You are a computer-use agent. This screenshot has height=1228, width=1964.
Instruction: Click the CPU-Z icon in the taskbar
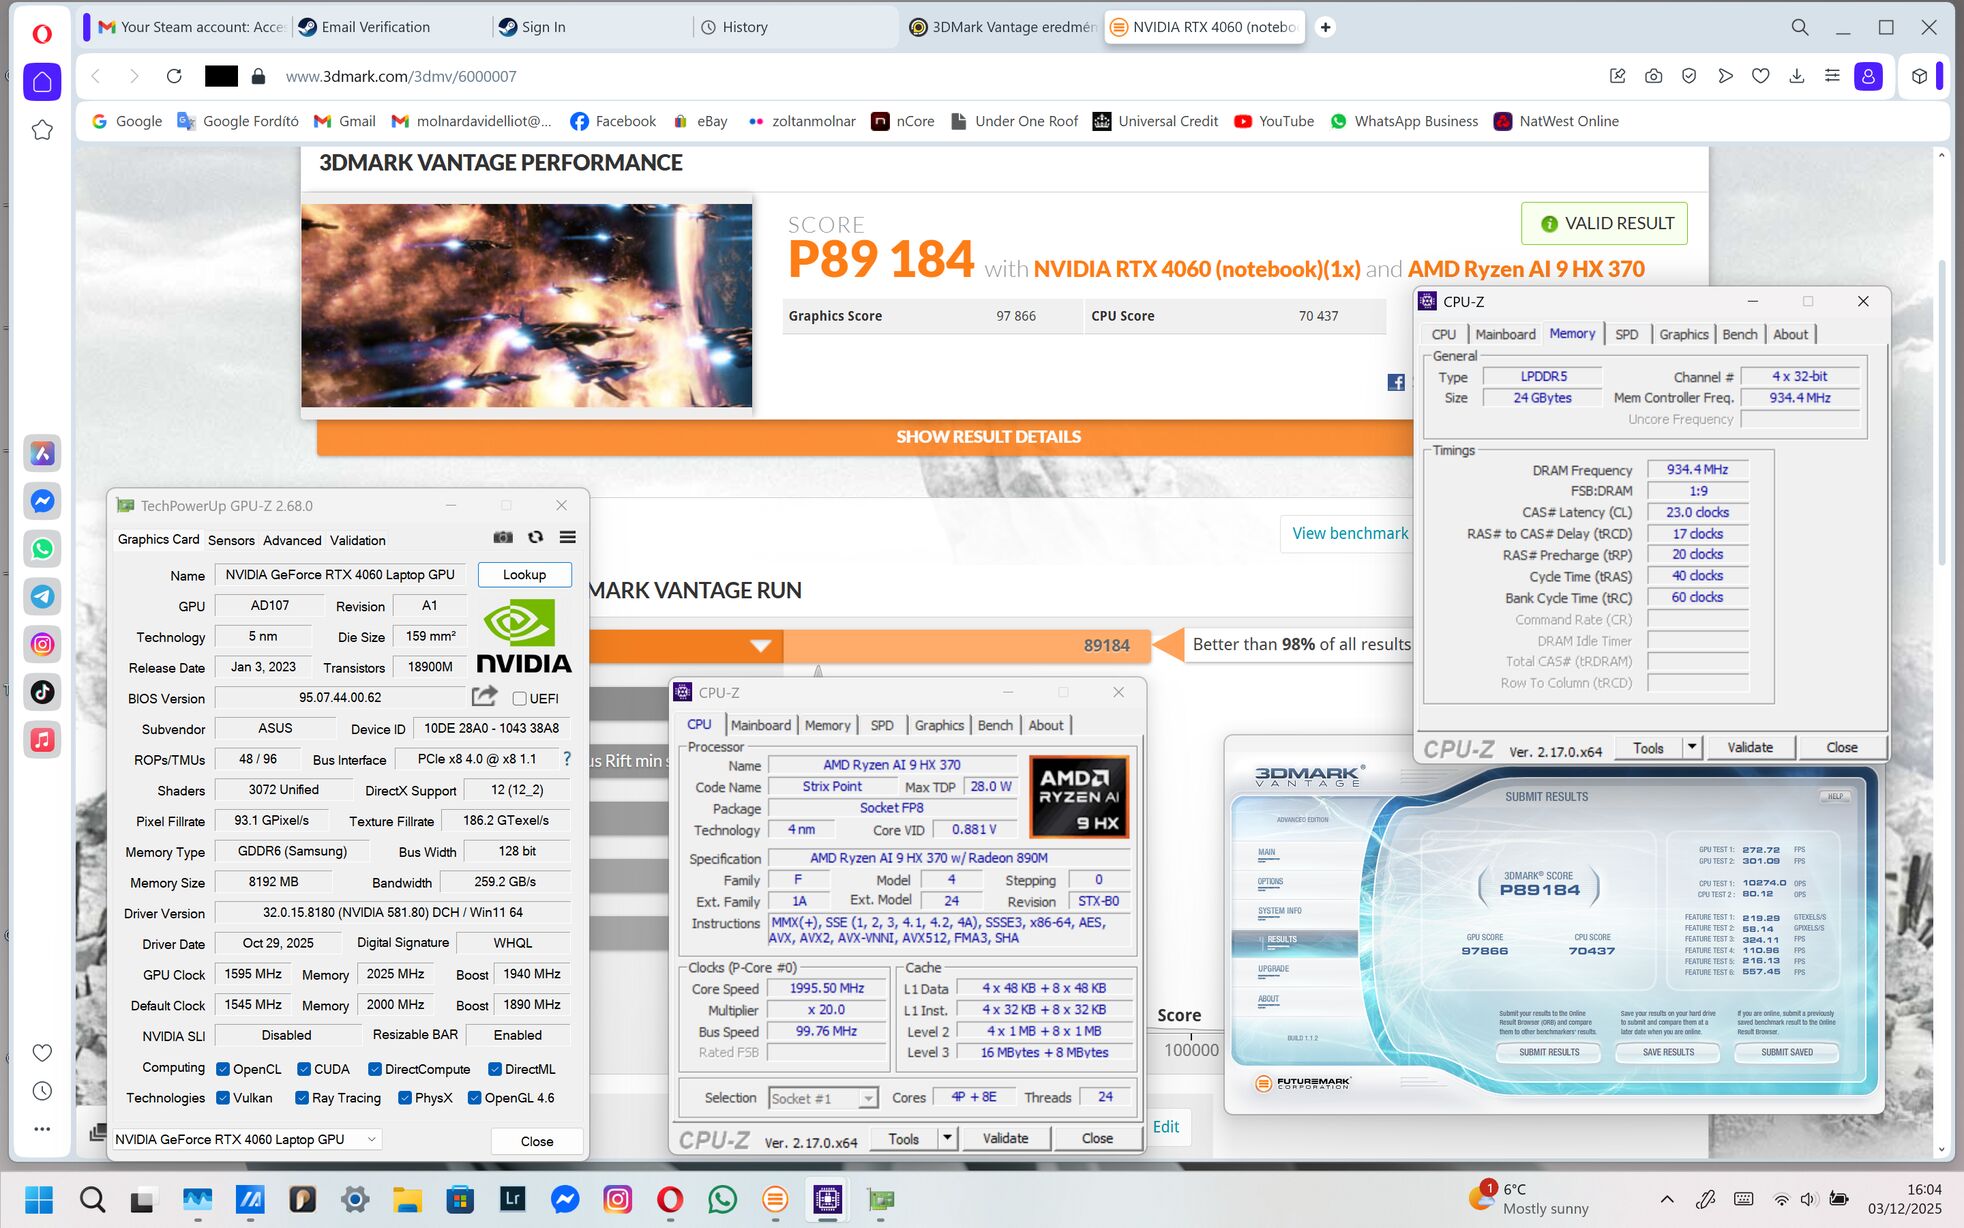click(827, 1199)
